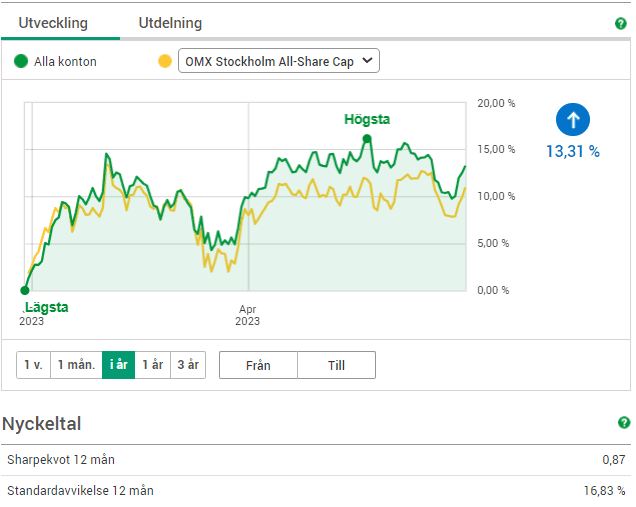Click the Alla konton legend label

point(65,62)
